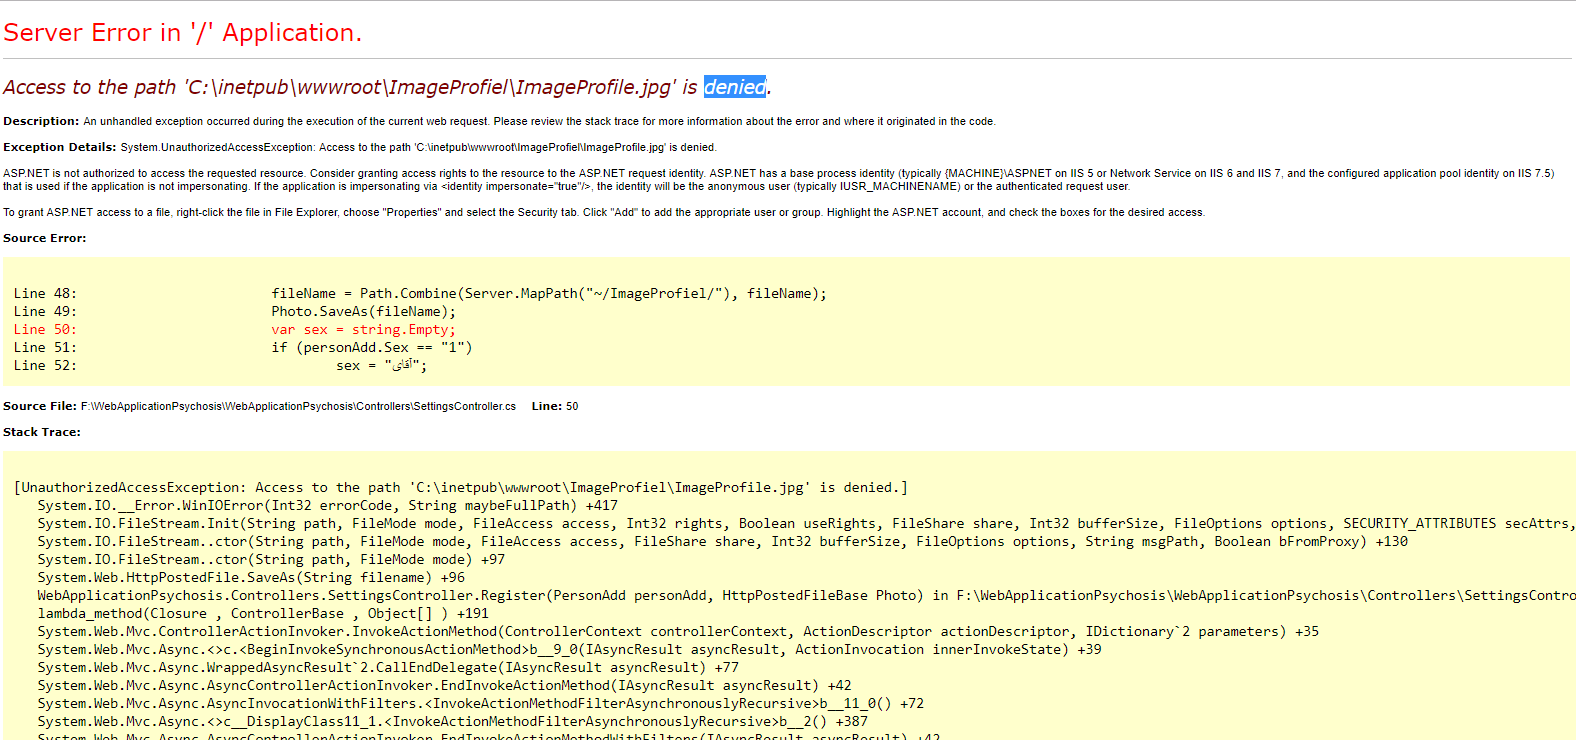Click the bracketed UnauthorizedAccessException line in stack trace
The height and width of the screenshot is (740, 1576).
[460, 487]
